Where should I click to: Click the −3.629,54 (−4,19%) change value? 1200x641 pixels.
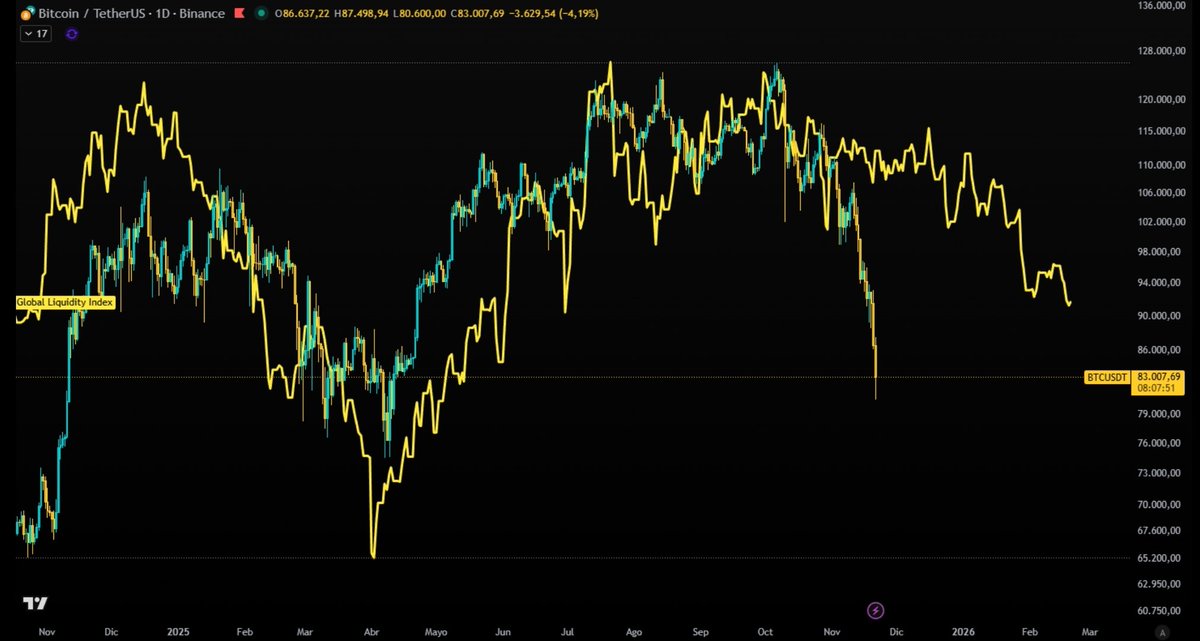click(x=552, y=13)
